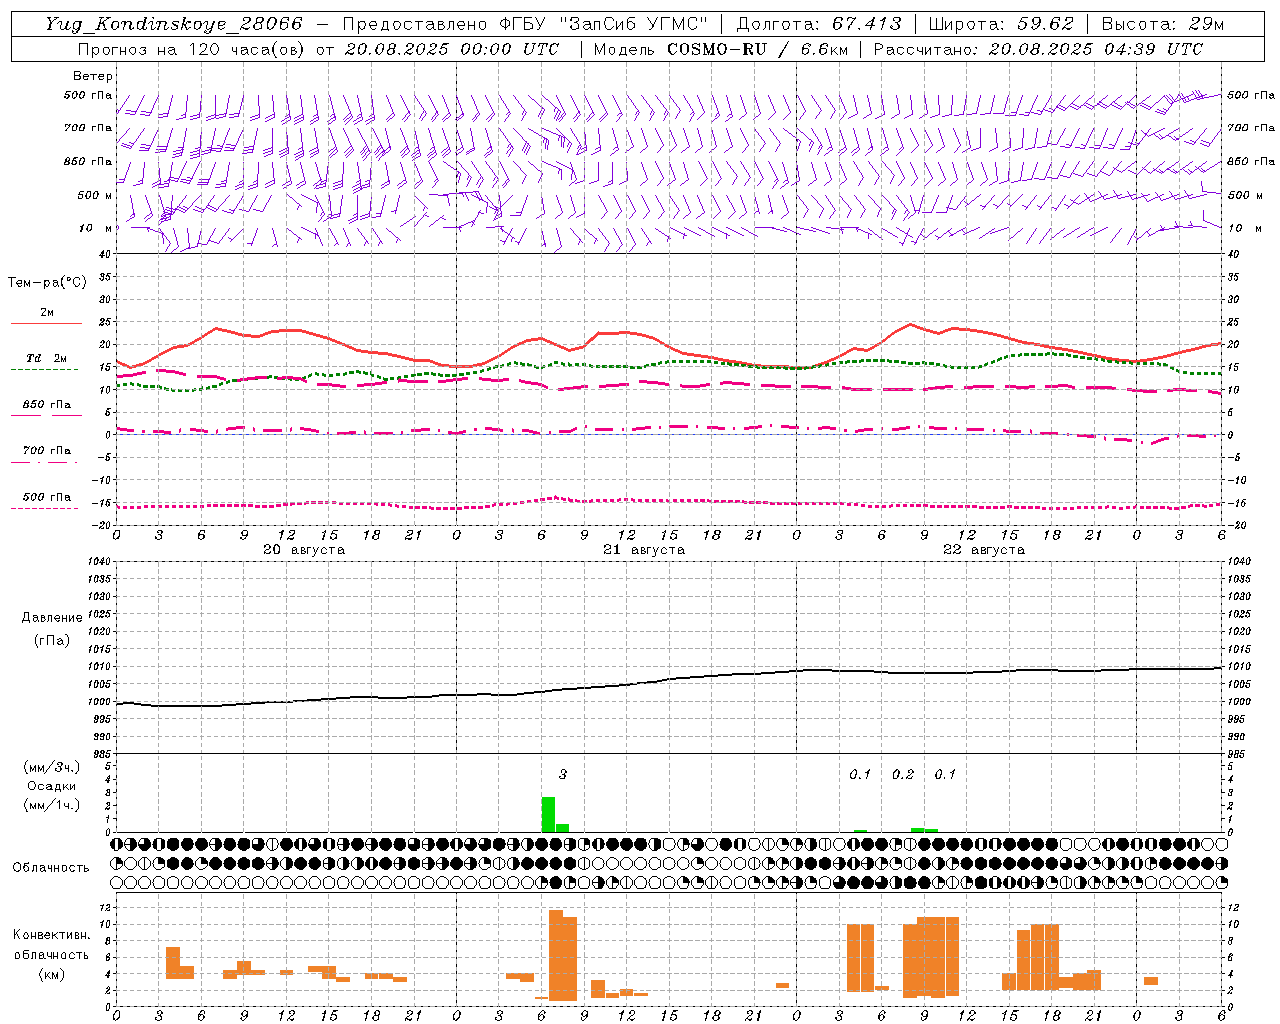1280x1024 pixels.
Task: Click the '21 августа' date label
Action: 644,550
